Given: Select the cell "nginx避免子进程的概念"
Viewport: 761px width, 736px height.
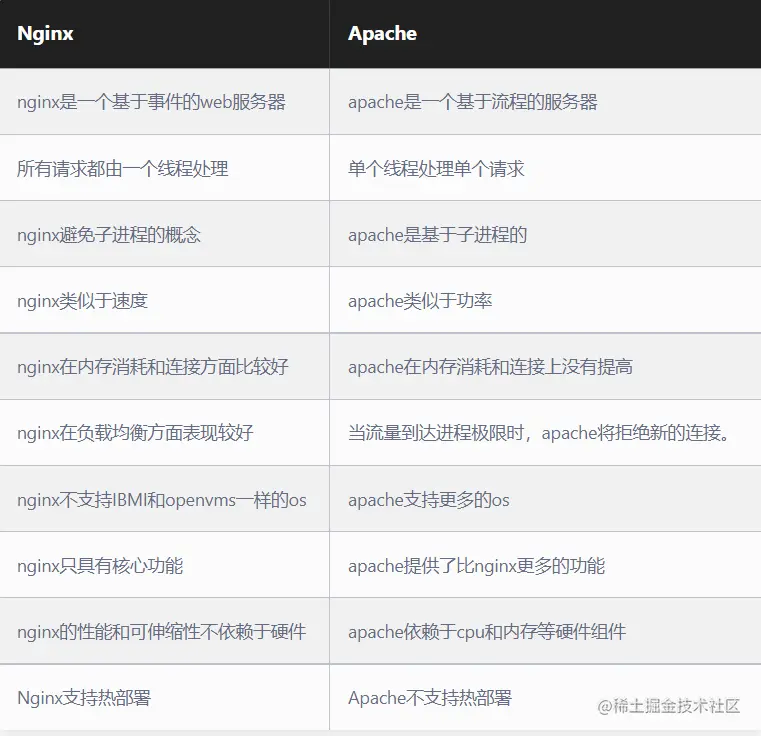Looking at the screenshot, I should 165,234.
